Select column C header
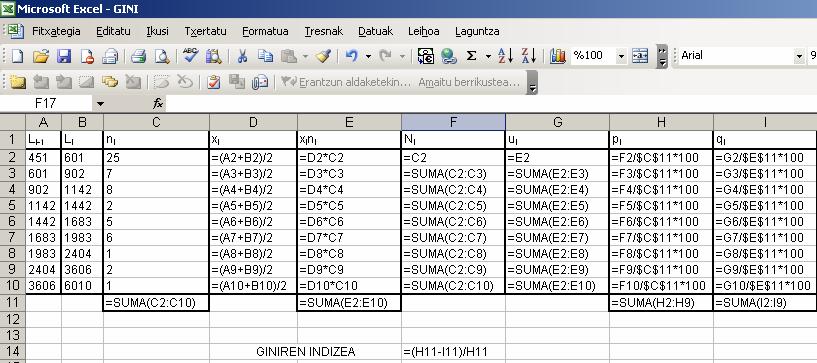Screen dimensions: 817x363 click(x=156, y=122)
